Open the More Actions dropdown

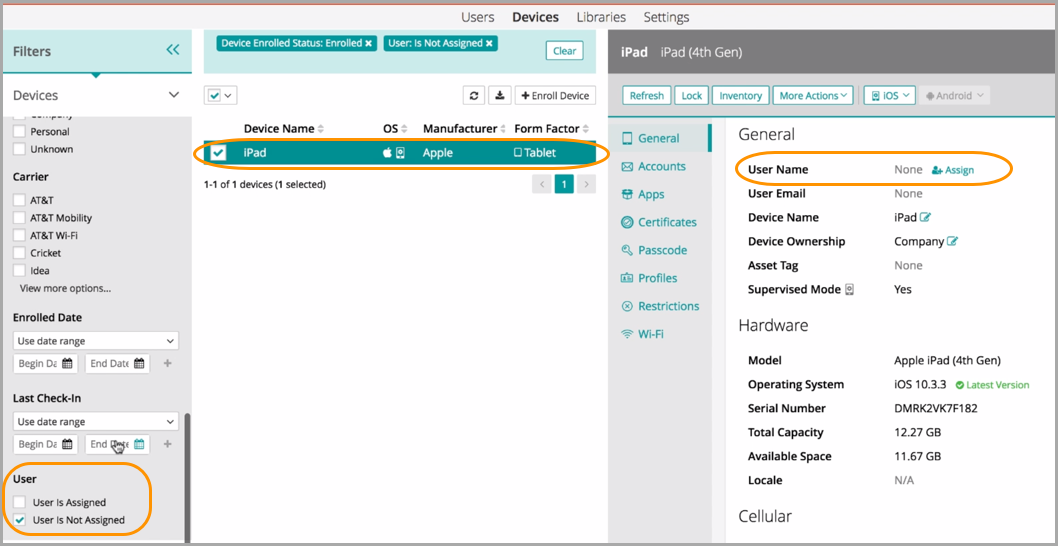point(813,96)
